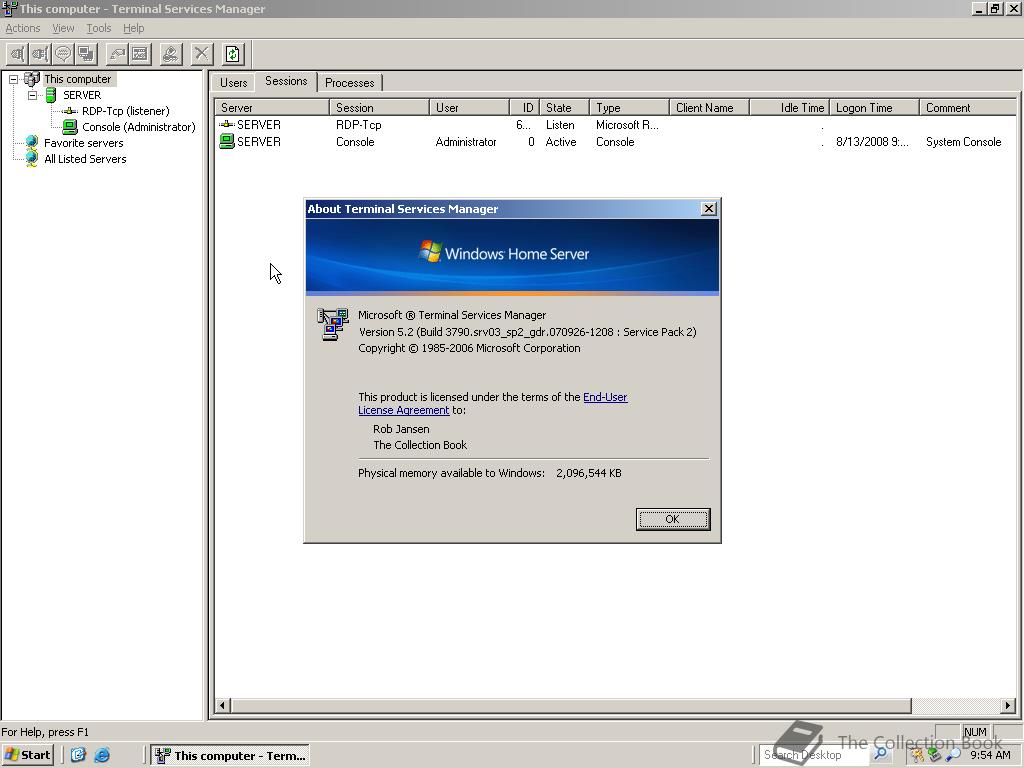Click the computers icon beside This computer

coord(31,79)
